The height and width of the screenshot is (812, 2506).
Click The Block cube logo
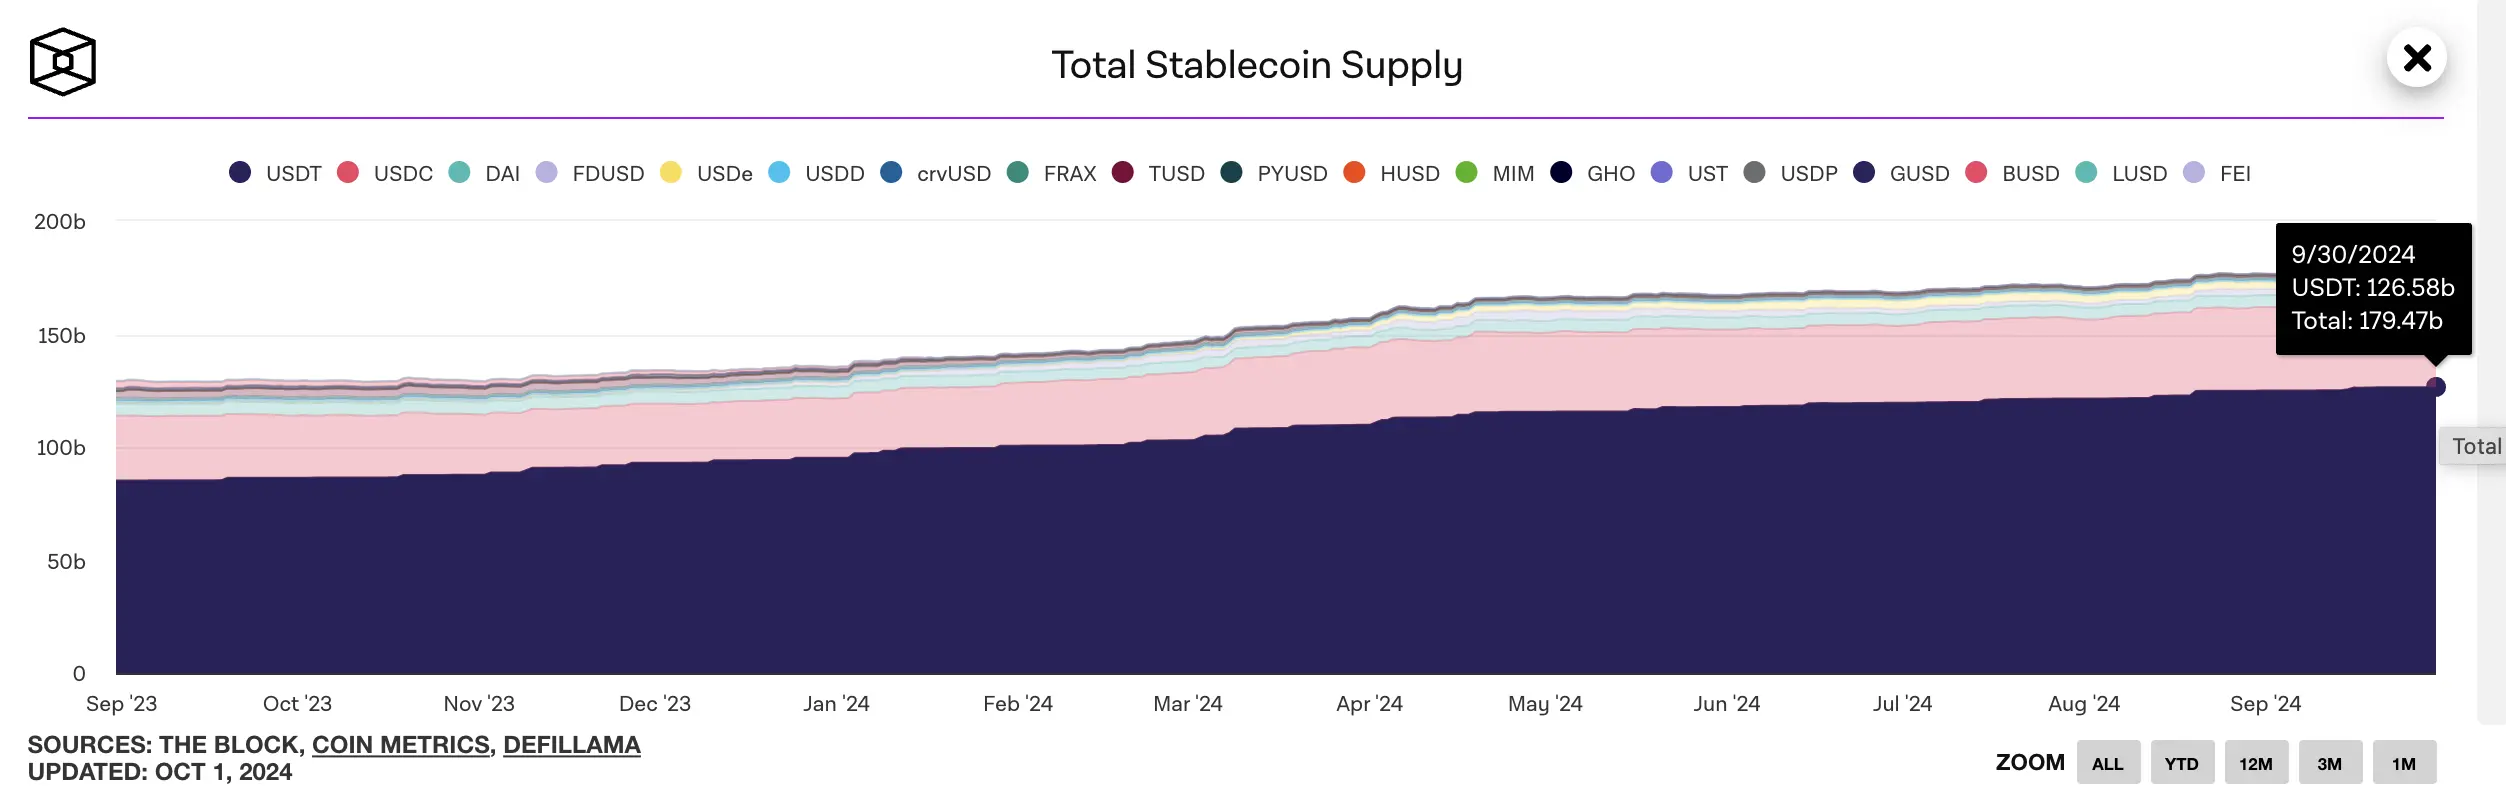(x=63, y=62)
